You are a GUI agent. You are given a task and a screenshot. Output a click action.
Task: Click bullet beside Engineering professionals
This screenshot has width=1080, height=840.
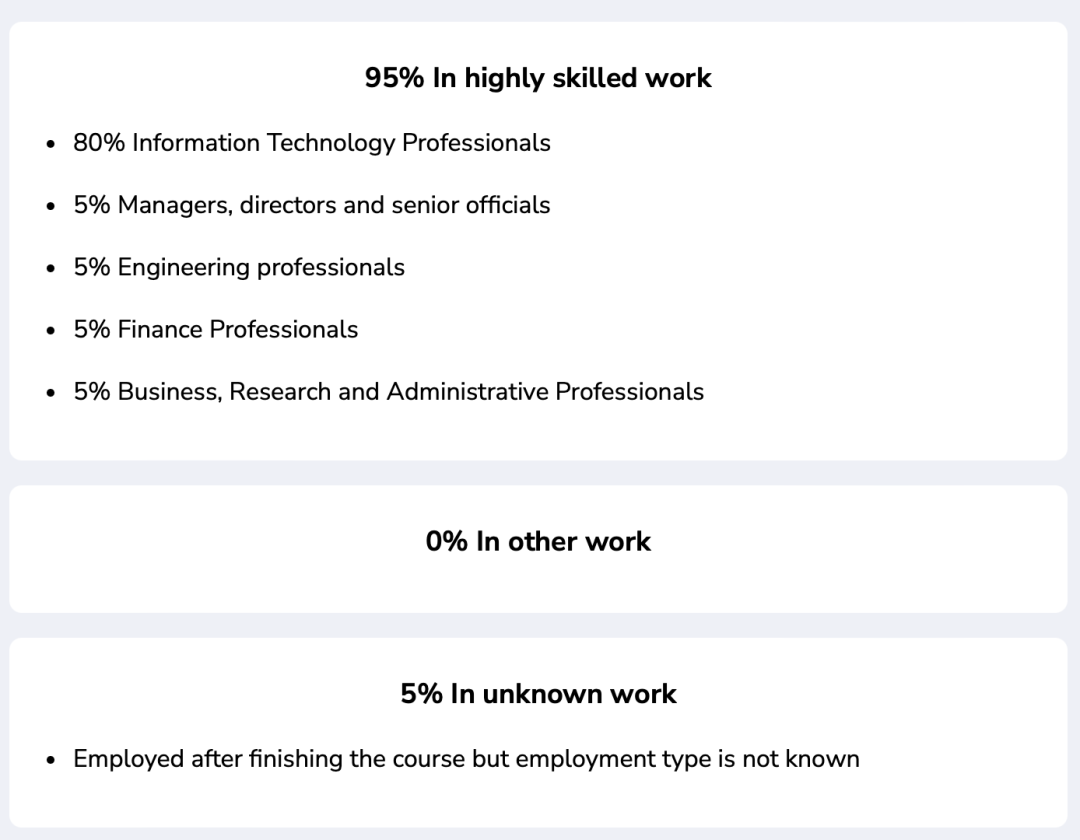tap(50, 268)
